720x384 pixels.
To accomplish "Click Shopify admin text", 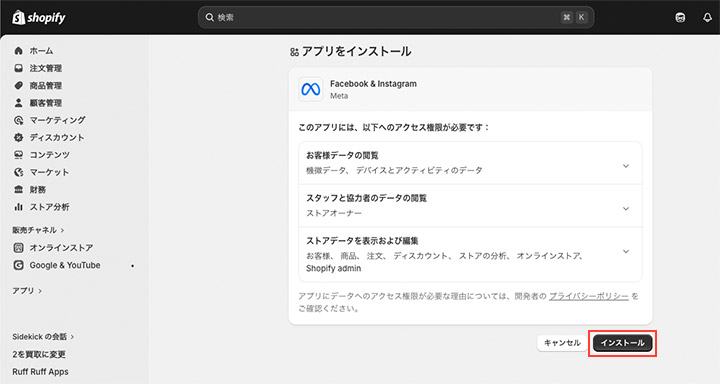I will [333, 268].
